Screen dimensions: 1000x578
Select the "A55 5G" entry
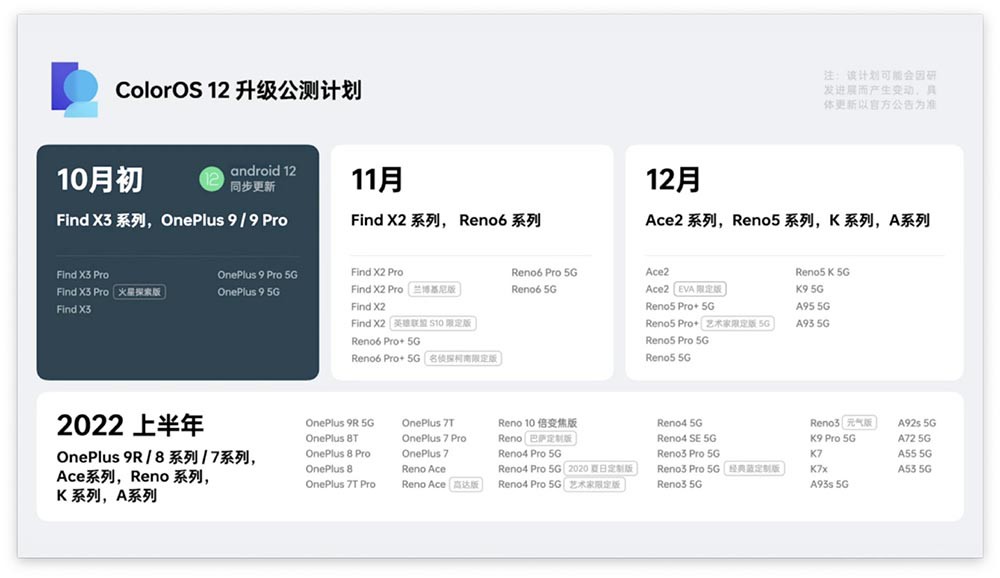tap(915, 454)
